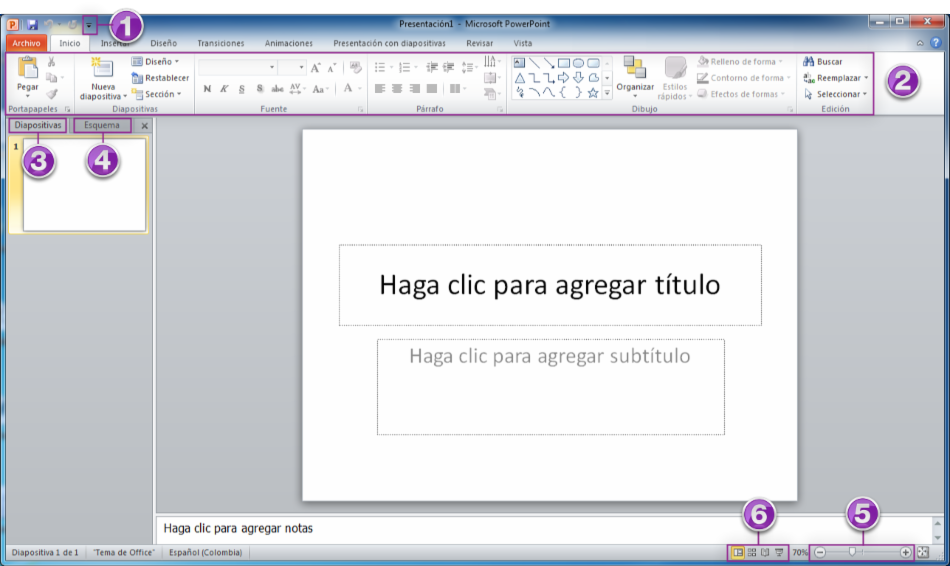Click the 70% zoom level button
Viewport: 950px width, 566px height.
[x=800, y=552]
